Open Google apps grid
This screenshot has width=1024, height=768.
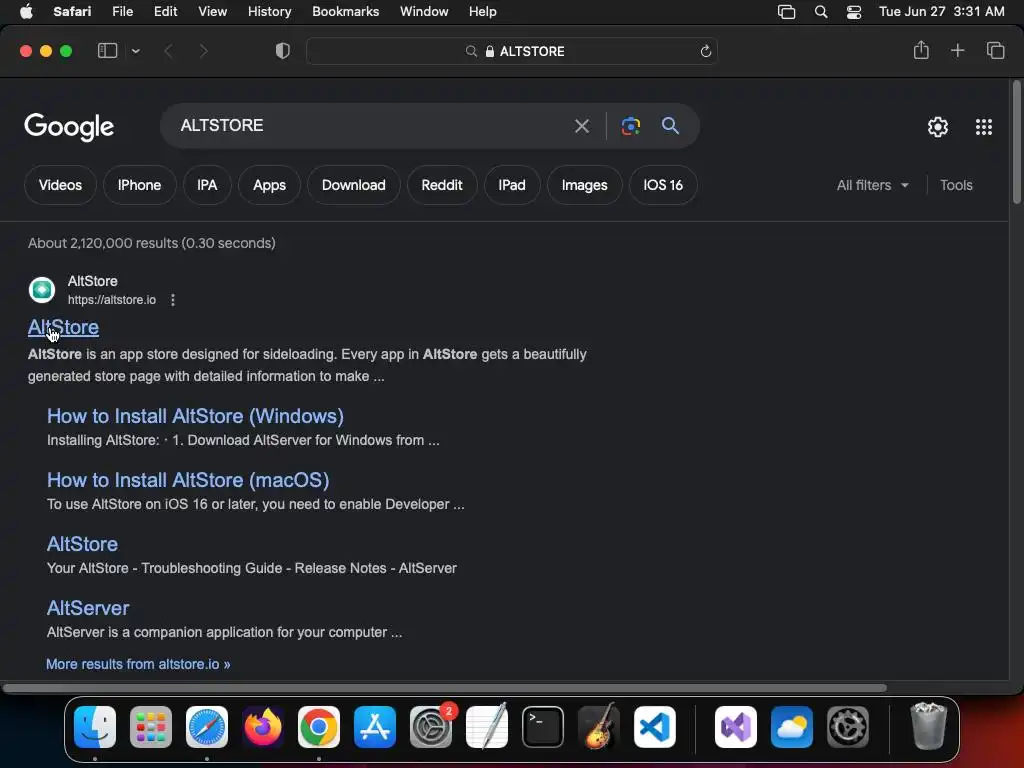(984, 127)
